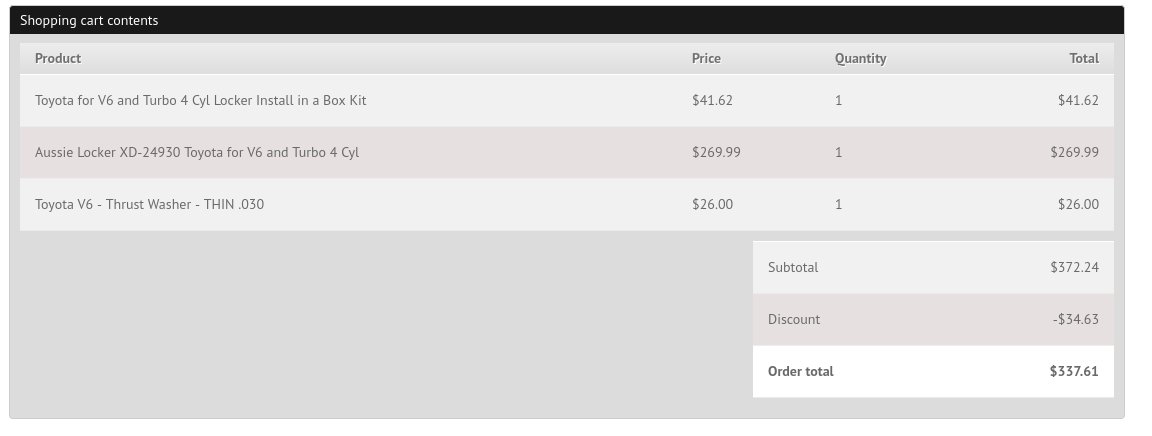
Task: Click the $337.61 order total amount
Action: (1074, 371)
